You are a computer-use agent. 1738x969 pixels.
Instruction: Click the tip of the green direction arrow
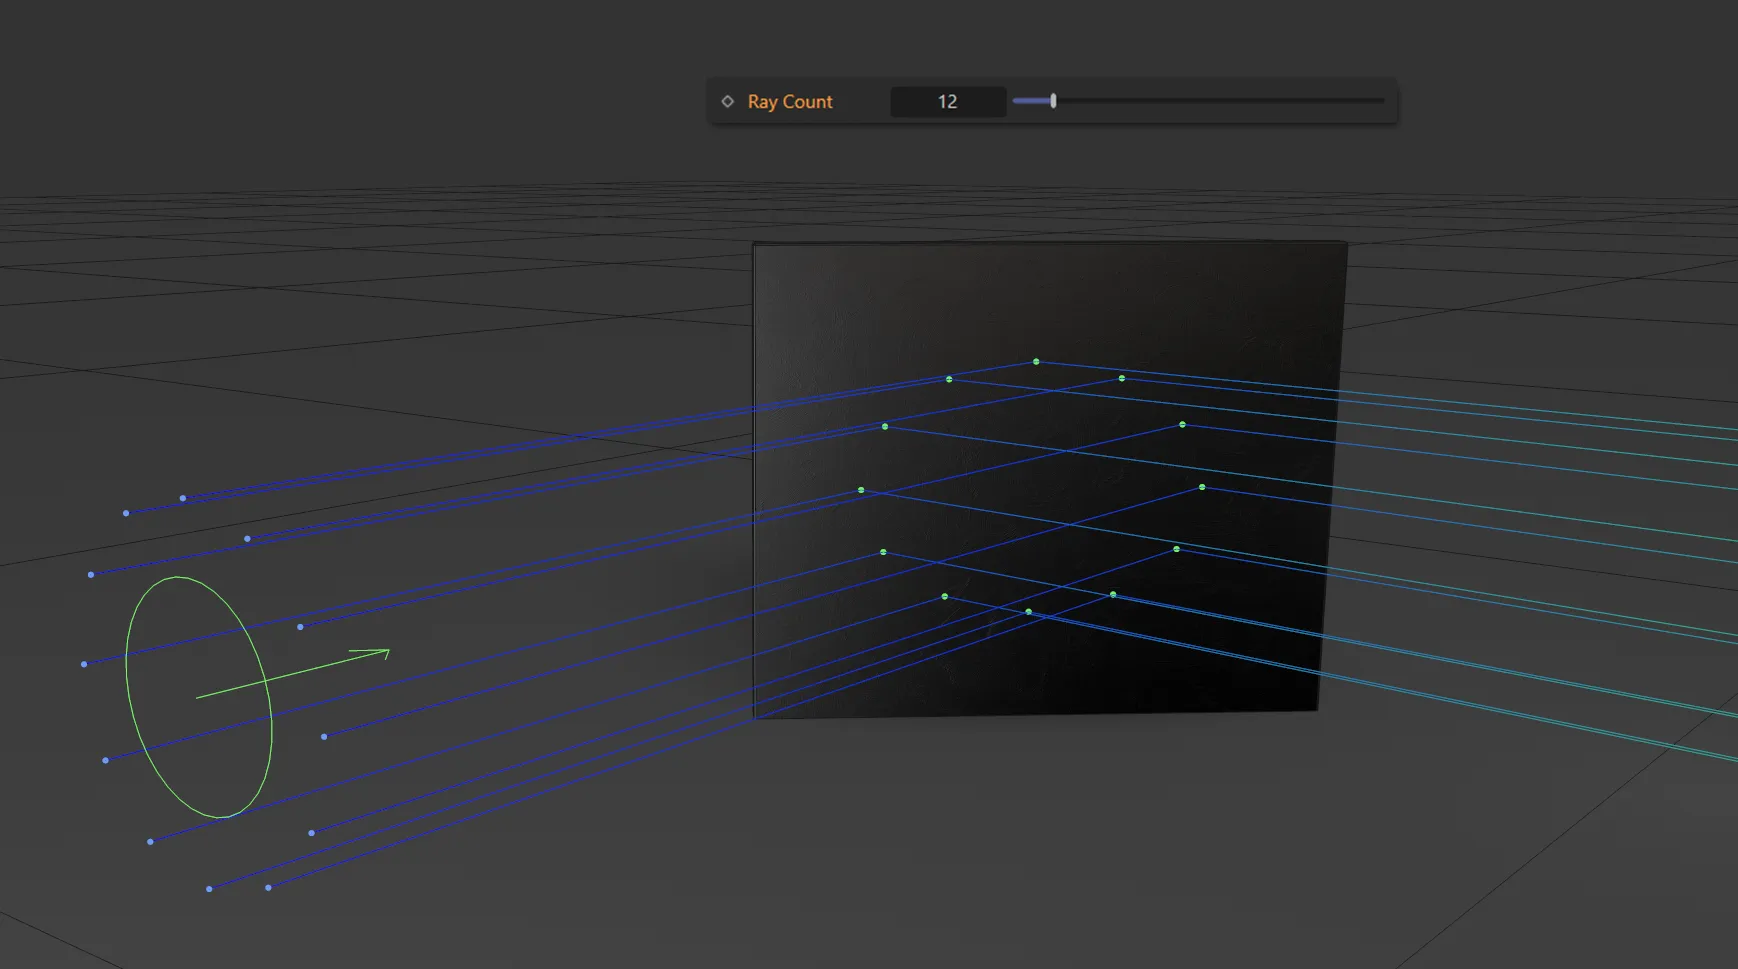point(388,651)
